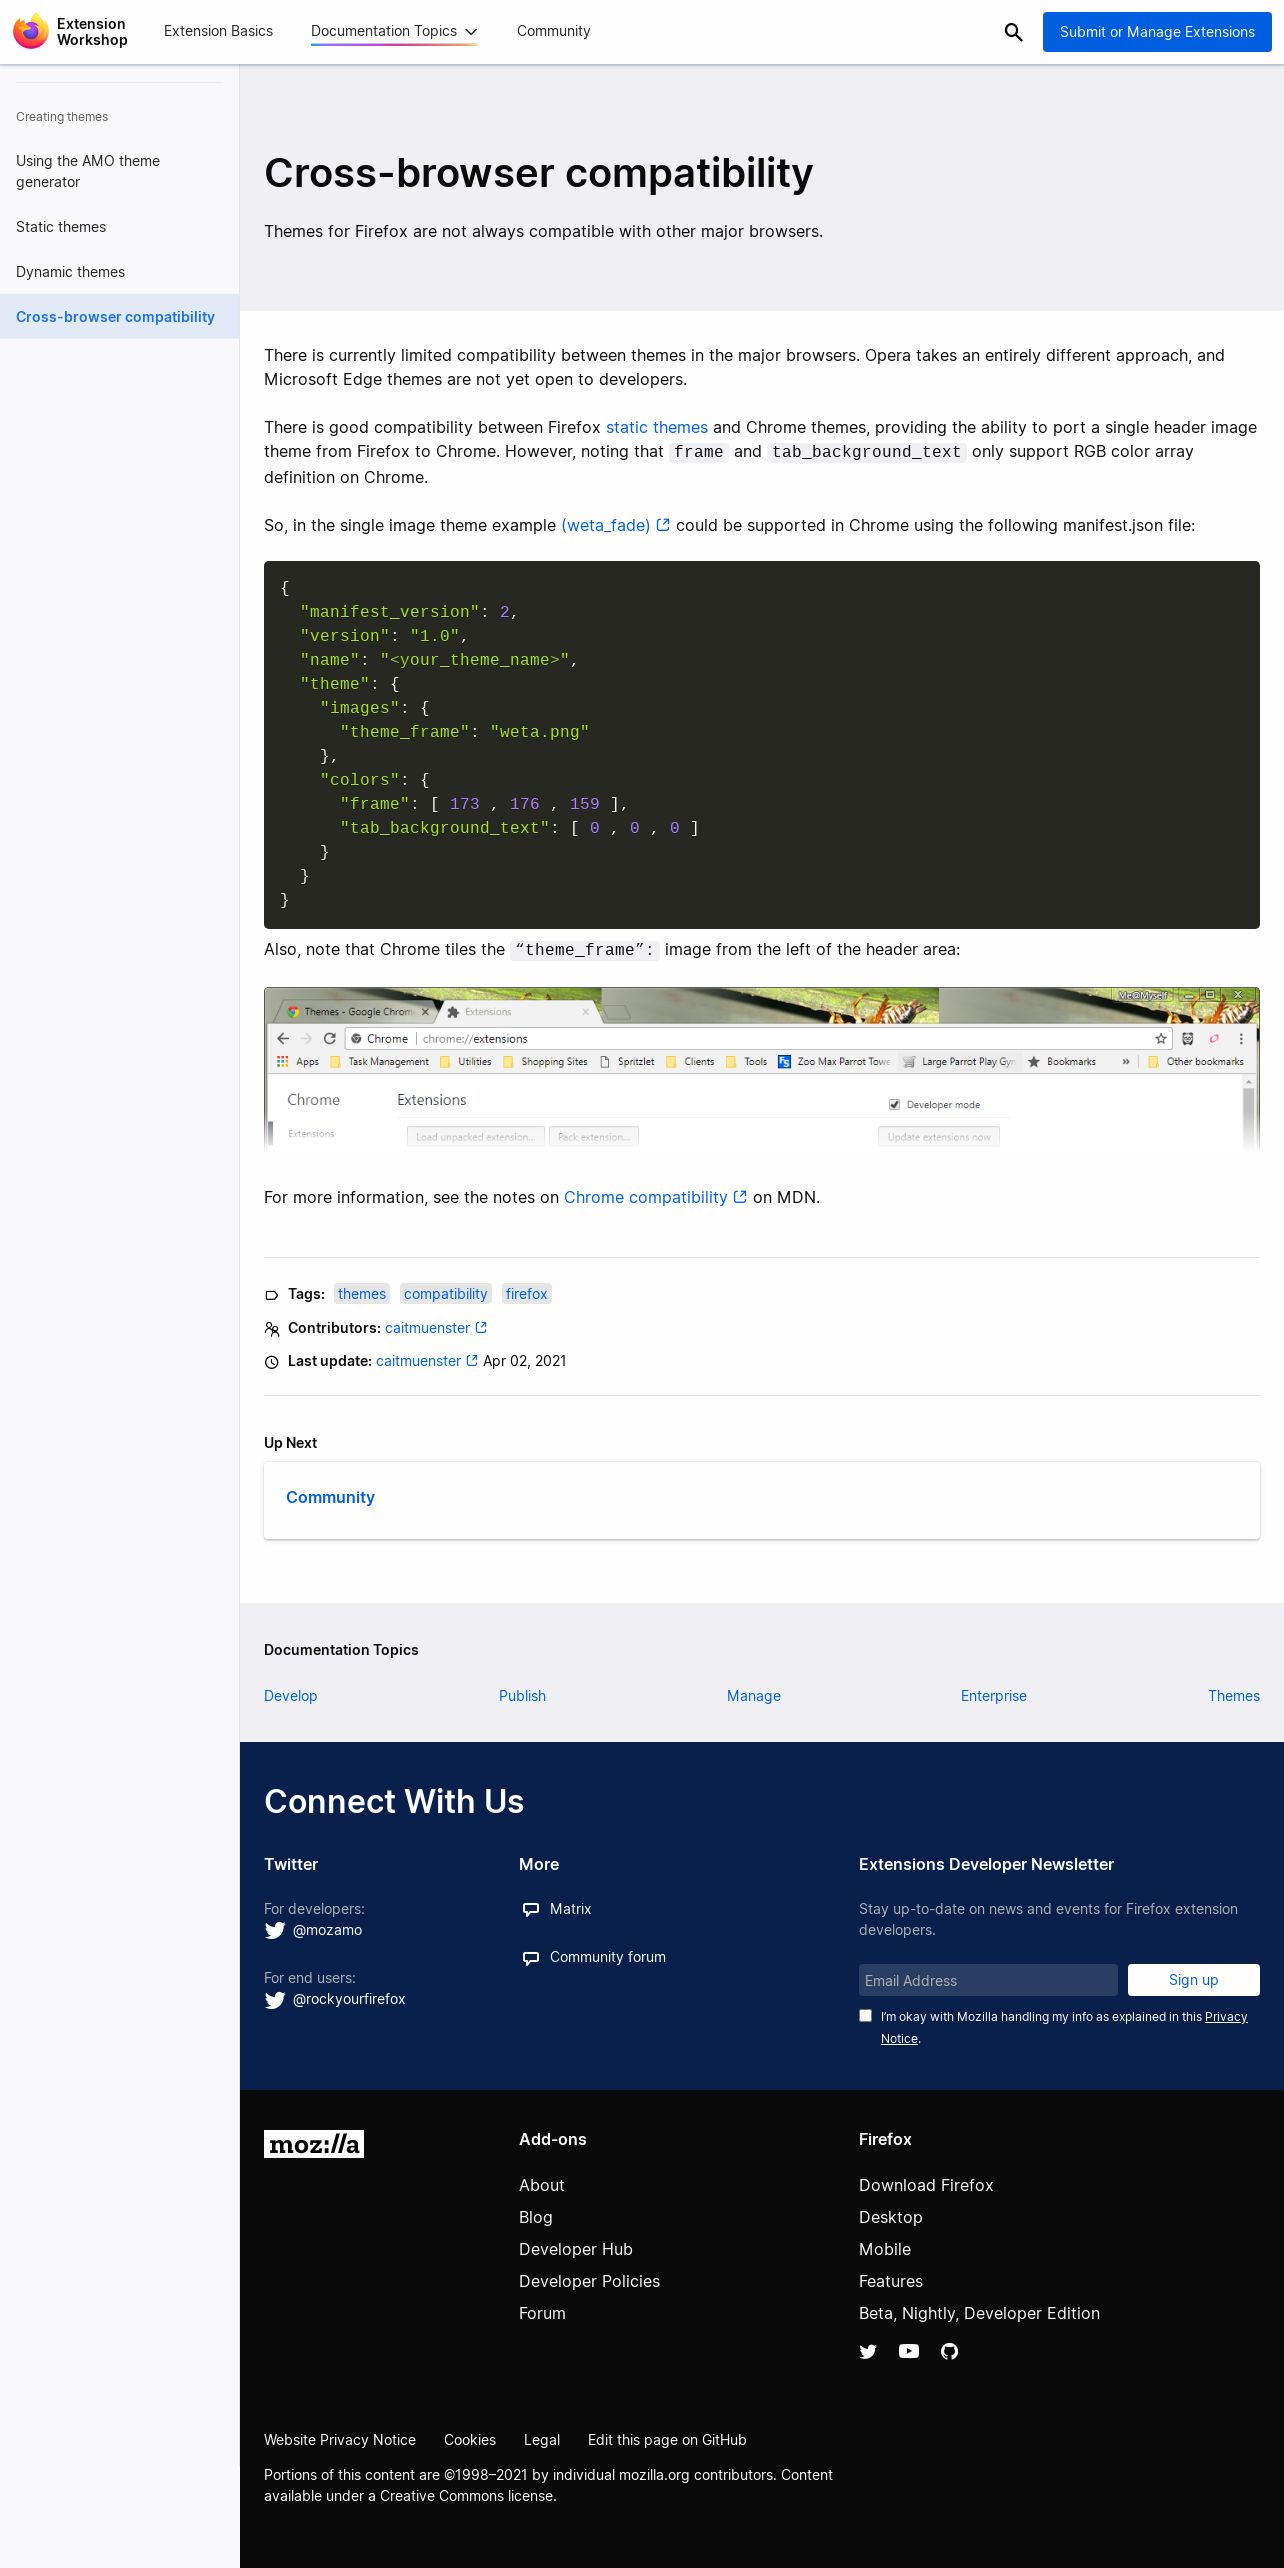The width and height of the screenshot is (1284, 2568).
Task: Click the Twitter bird icon beside @mozamo
Action: (x=275, y=1930)
